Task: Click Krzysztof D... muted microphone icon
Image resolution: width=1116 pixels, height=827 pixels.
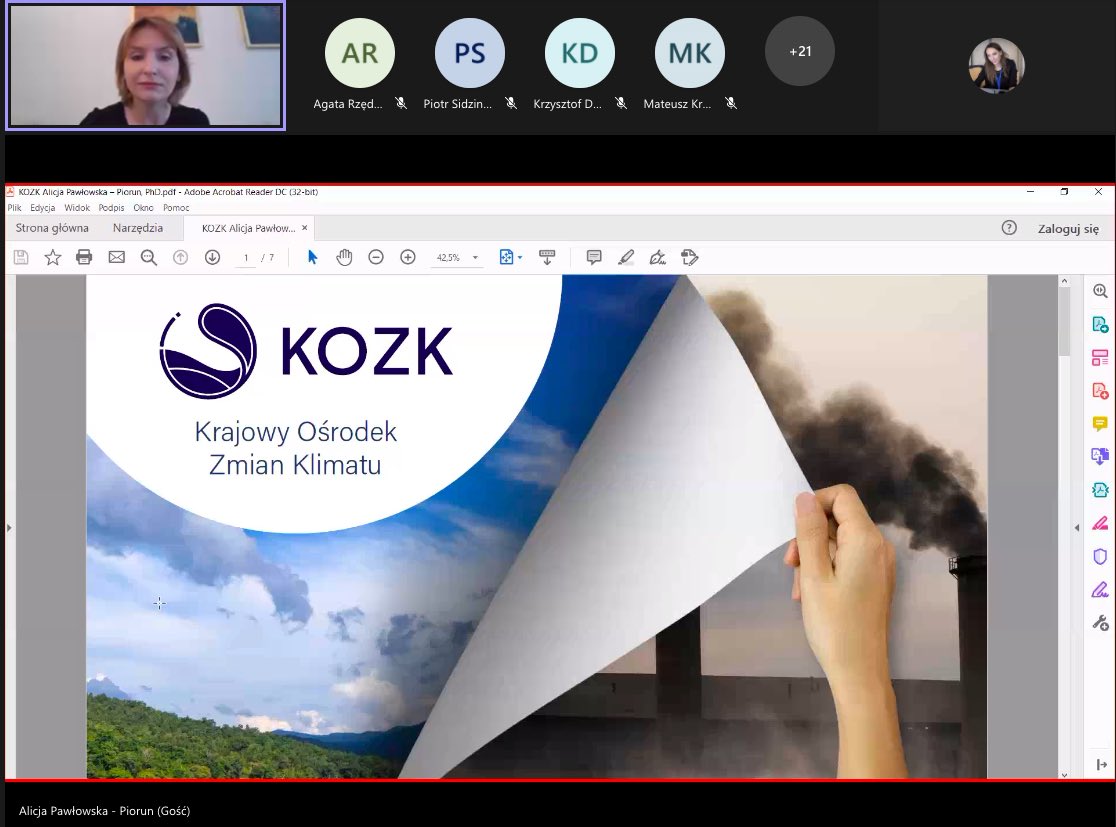Action: 621,103
